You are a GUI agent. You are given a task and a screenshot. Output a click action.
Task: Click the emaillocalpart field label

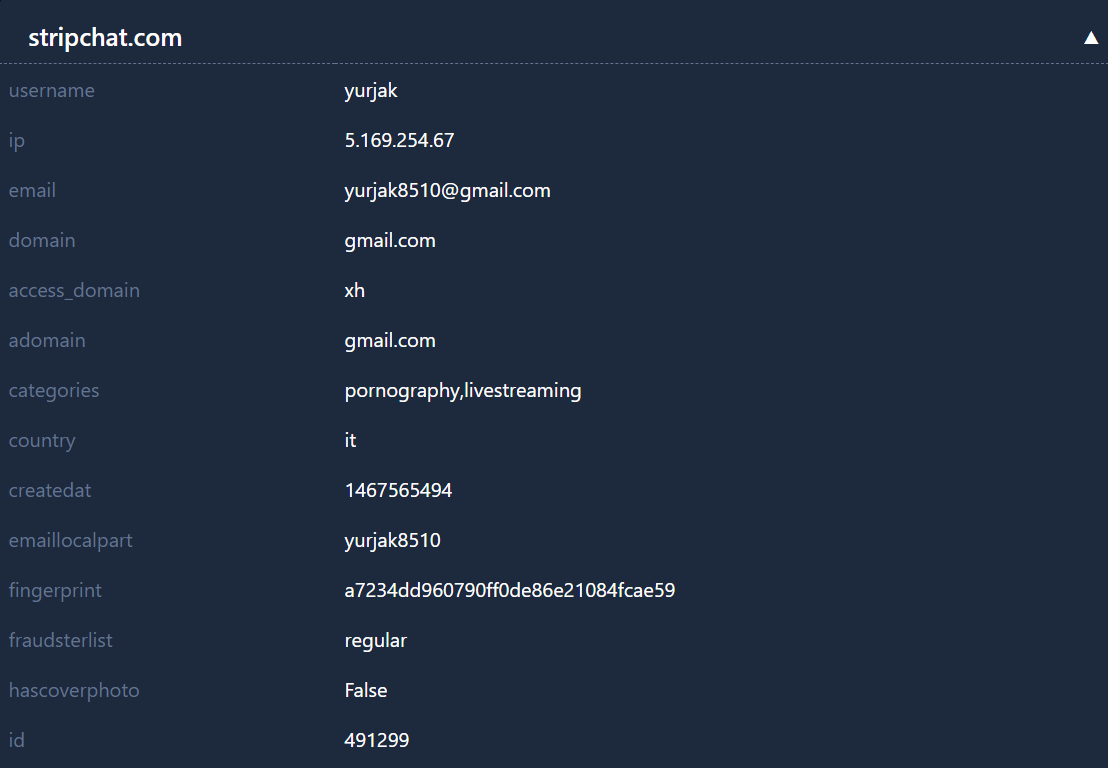pyautogui.click(x=71, y=541)
